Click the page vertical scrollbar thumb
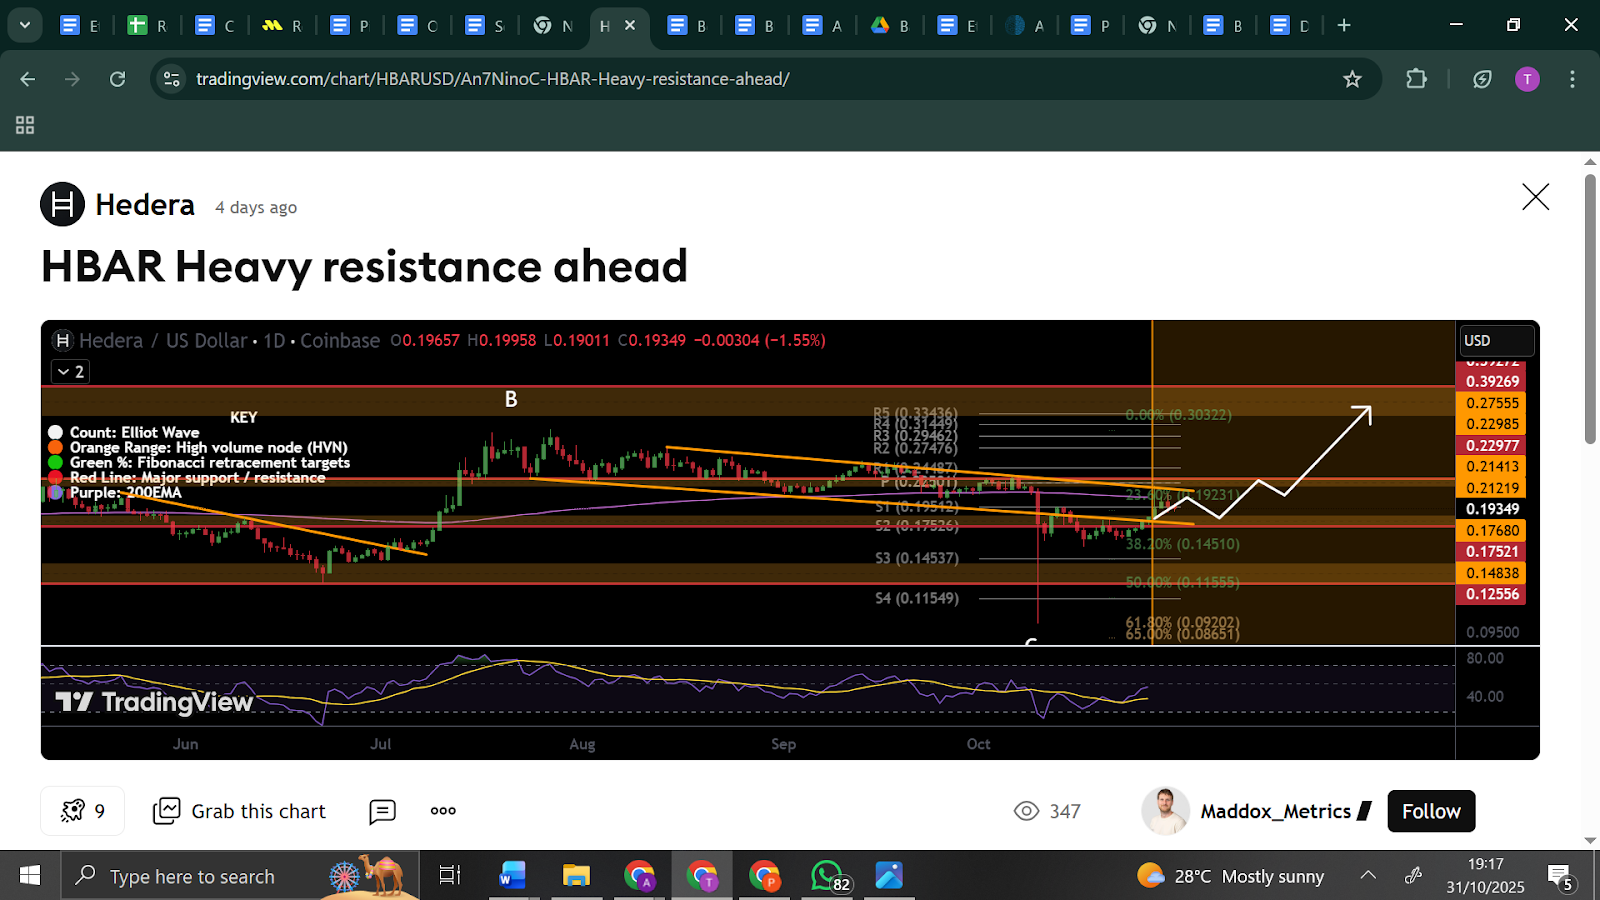This screenshot has width=1600, height=900. 1590,310
